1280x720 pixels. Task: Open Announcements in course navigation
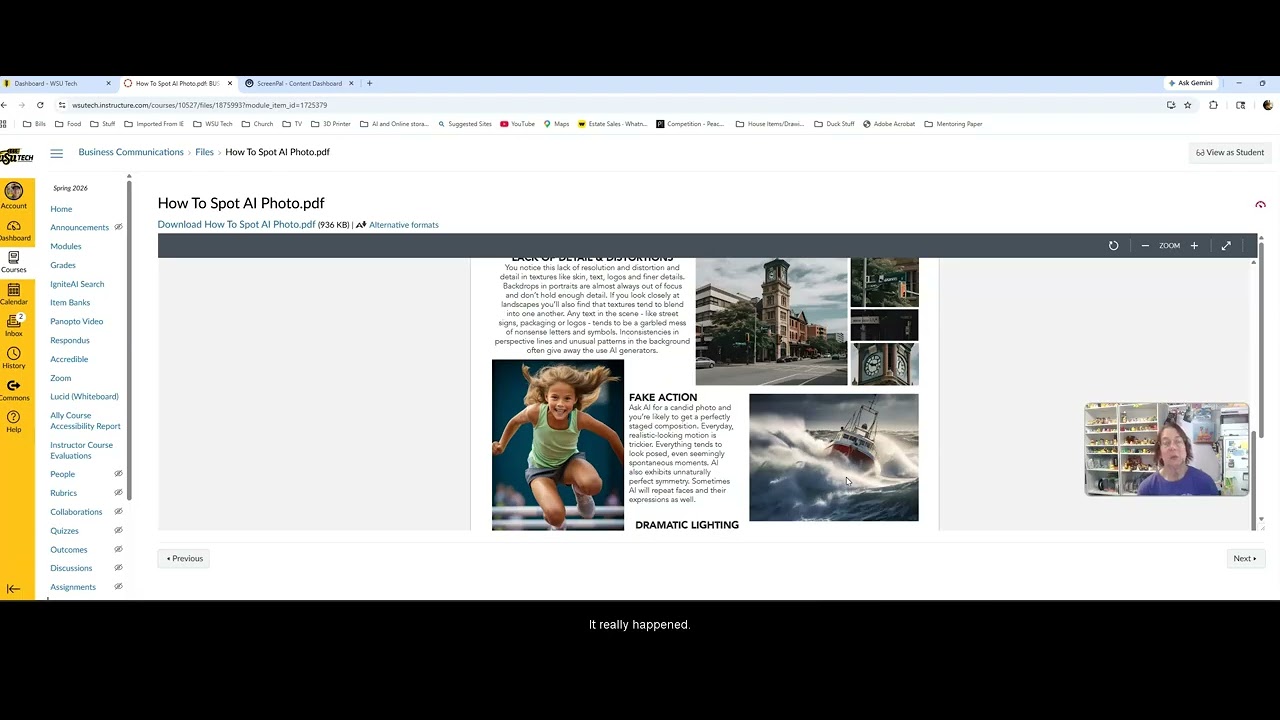79,228
